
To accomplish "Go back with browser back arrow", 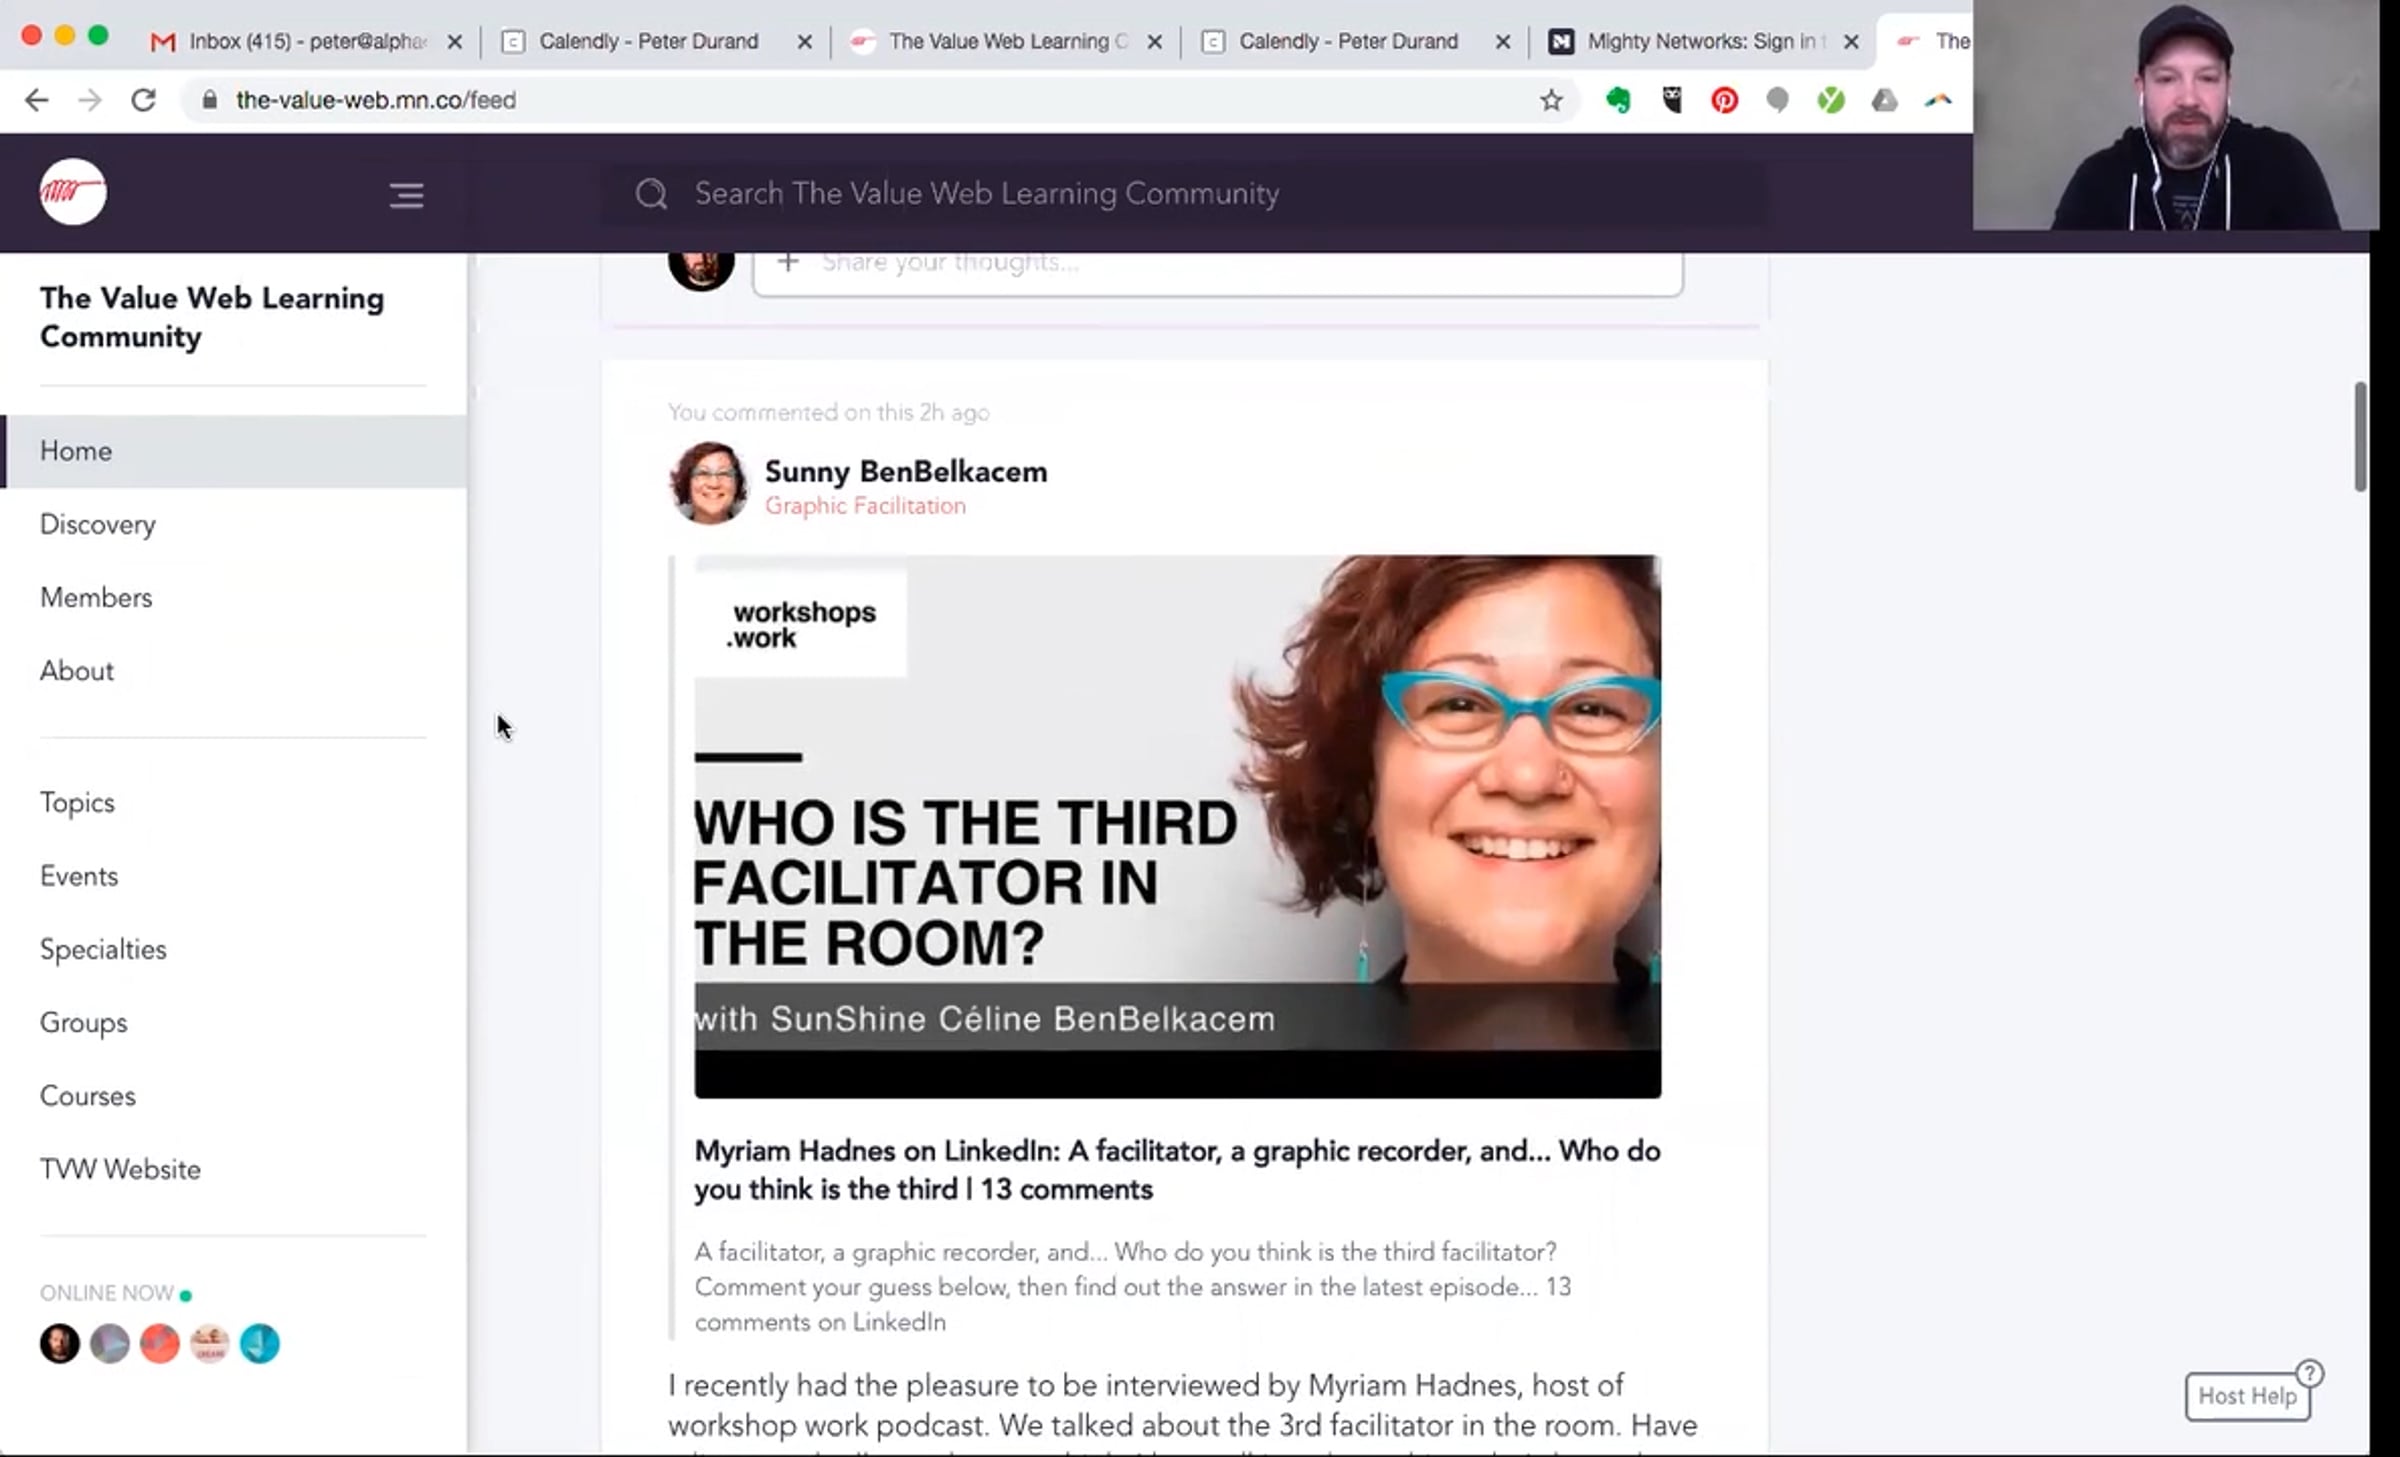I will pyautogui.click(x=37, y=100).
